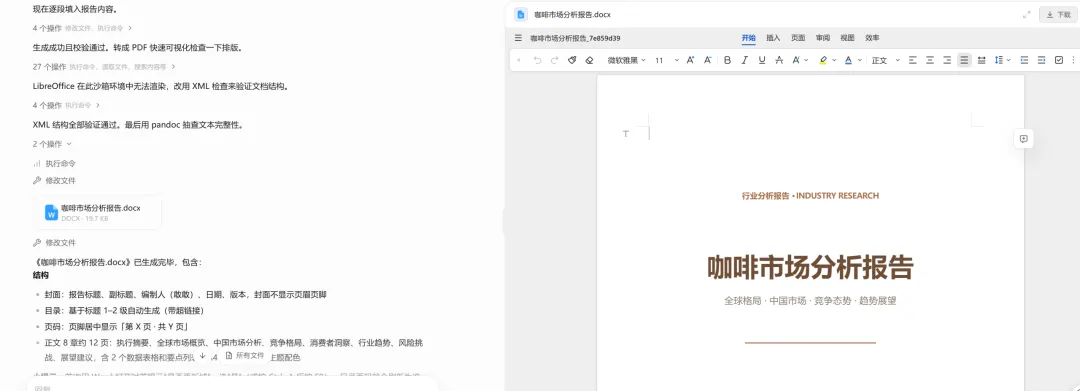Click the 咖啡市场分析报告 title in the document
This screenshot has height=391, width=1080.
[810, 267]
